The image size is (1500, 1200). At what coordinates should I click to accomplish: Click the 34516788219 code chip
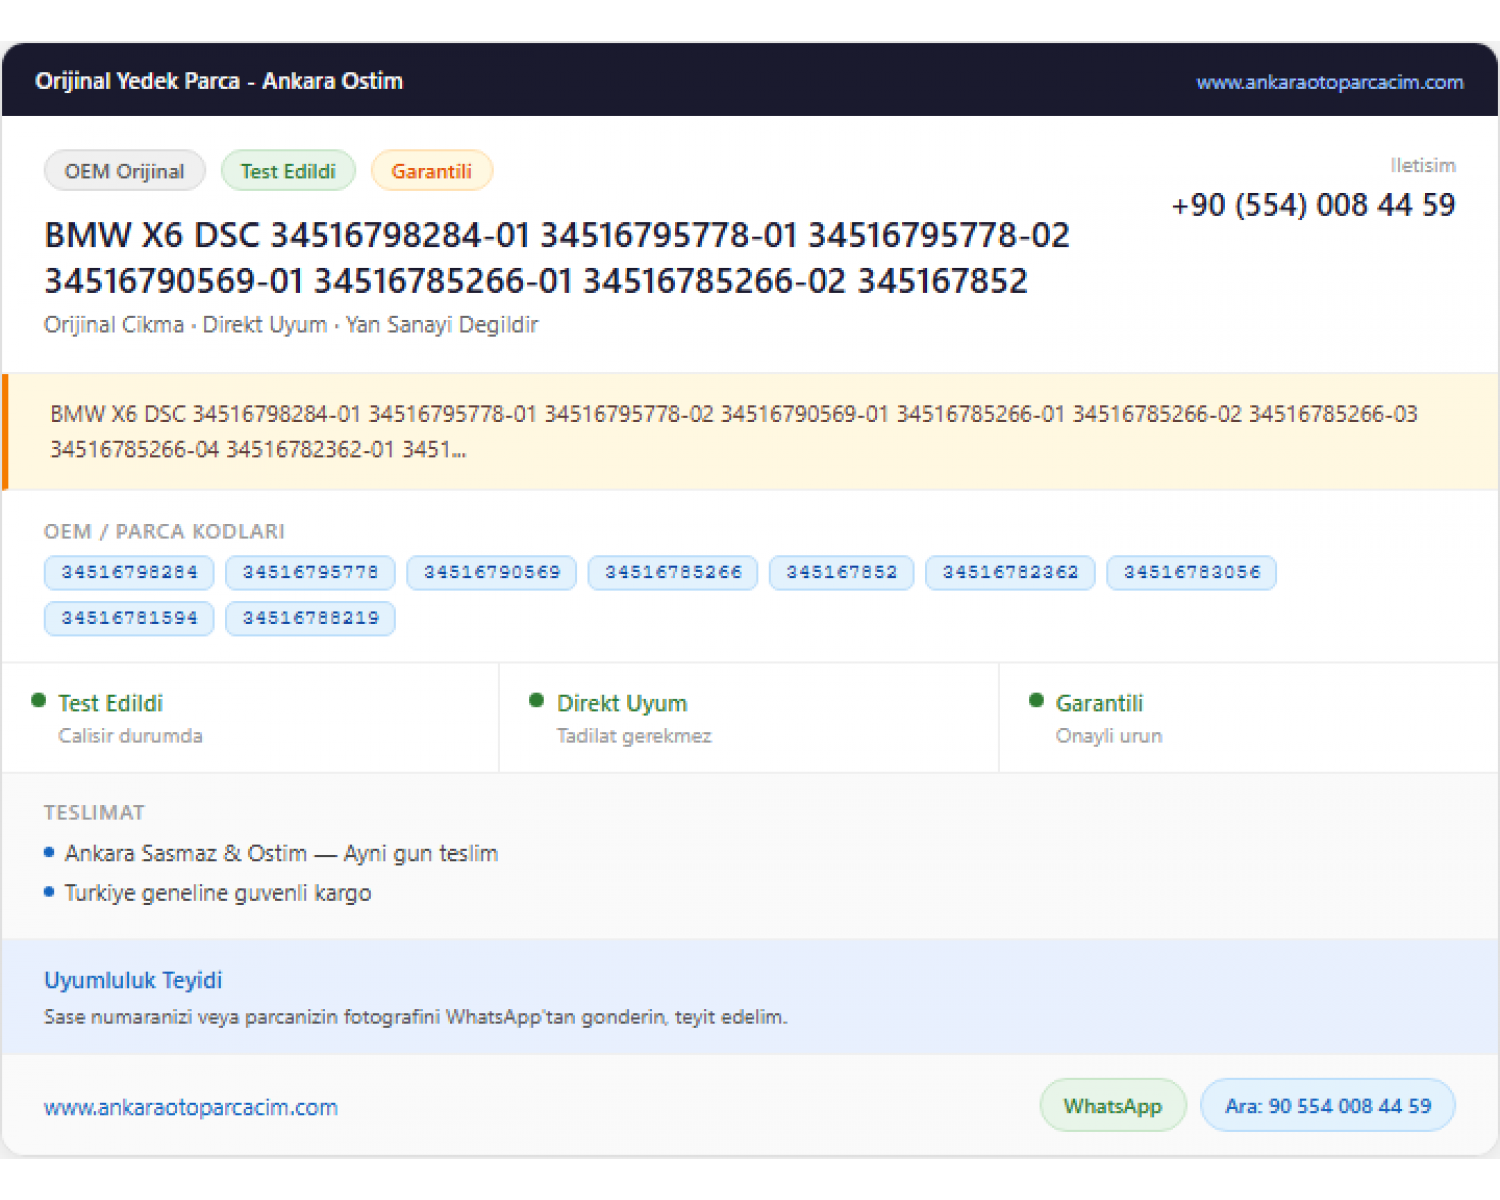click(310, 619)
